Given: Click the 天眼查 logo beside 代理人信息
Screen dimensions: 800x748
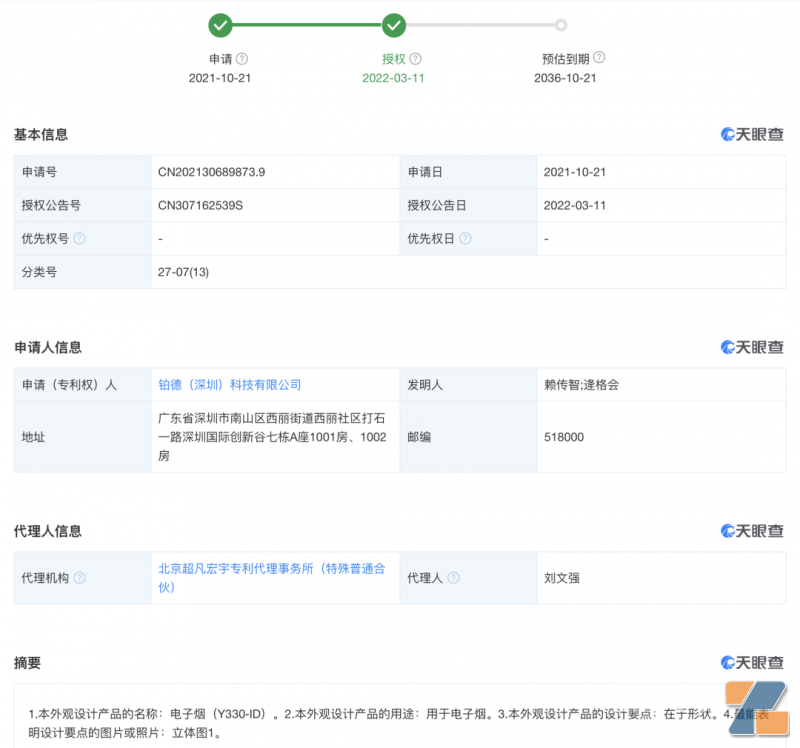Looking at the screenshot, I should (752, 531).
